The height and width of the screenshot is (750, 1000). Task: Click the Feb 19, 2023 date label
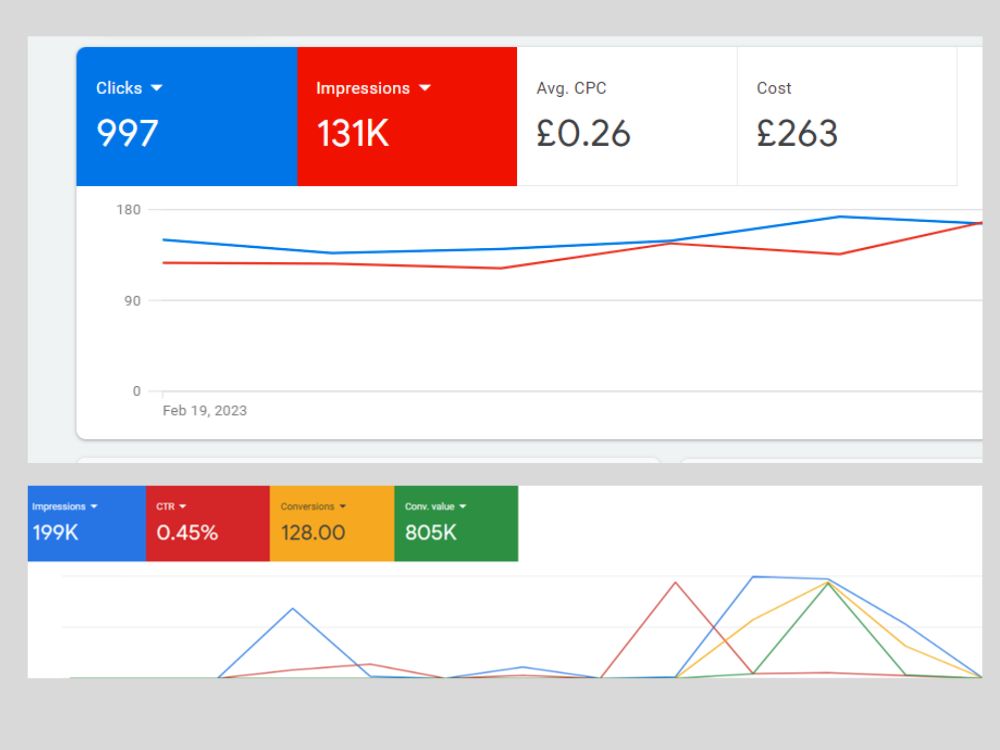click(x=205, y=411)
